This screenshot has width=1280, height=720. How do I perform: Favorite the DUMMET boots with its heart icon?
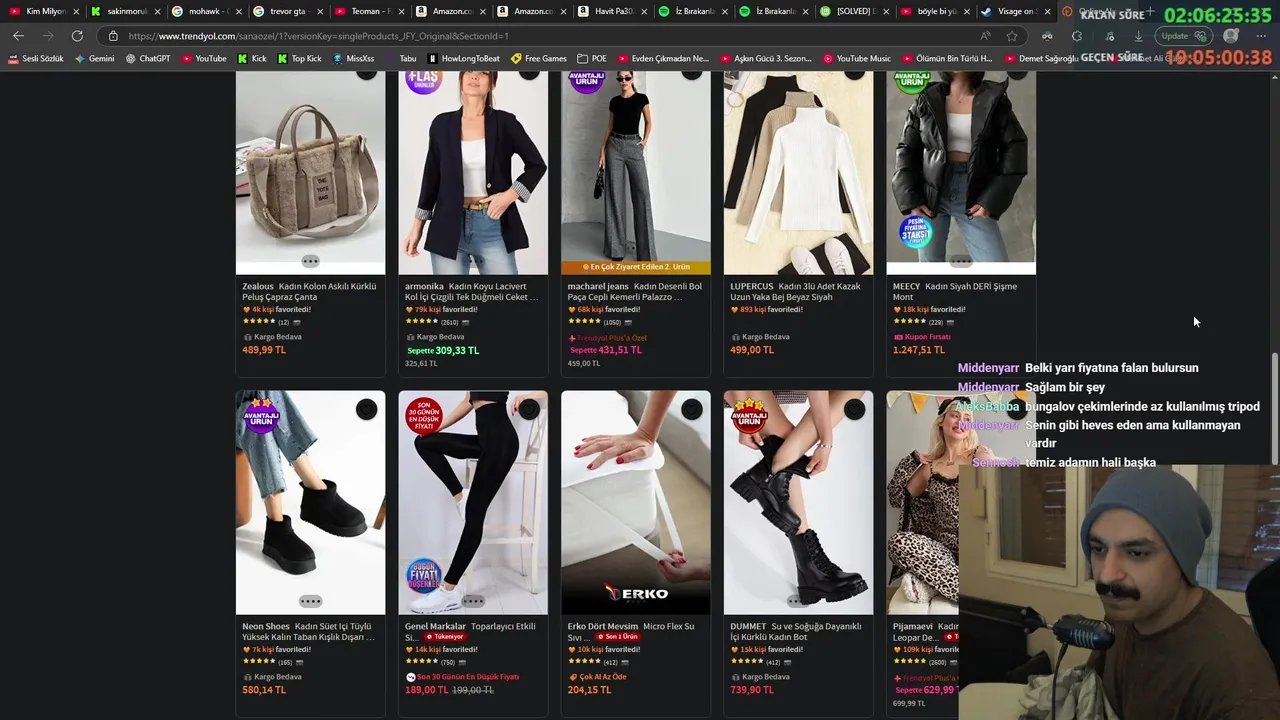click(x=854, y=409)
